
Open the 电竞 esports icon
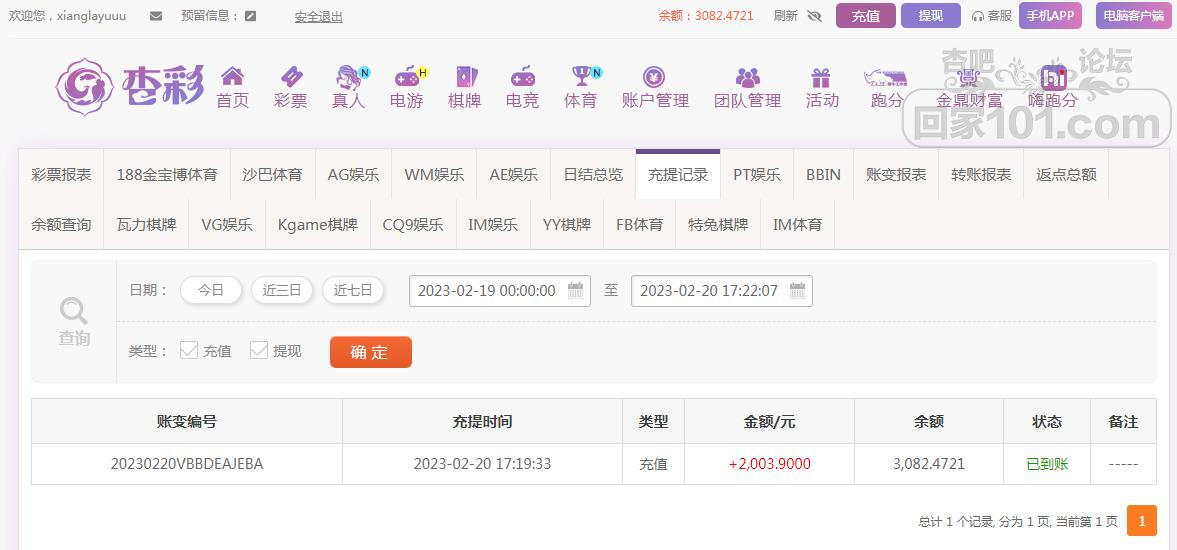tap(522, 76)
